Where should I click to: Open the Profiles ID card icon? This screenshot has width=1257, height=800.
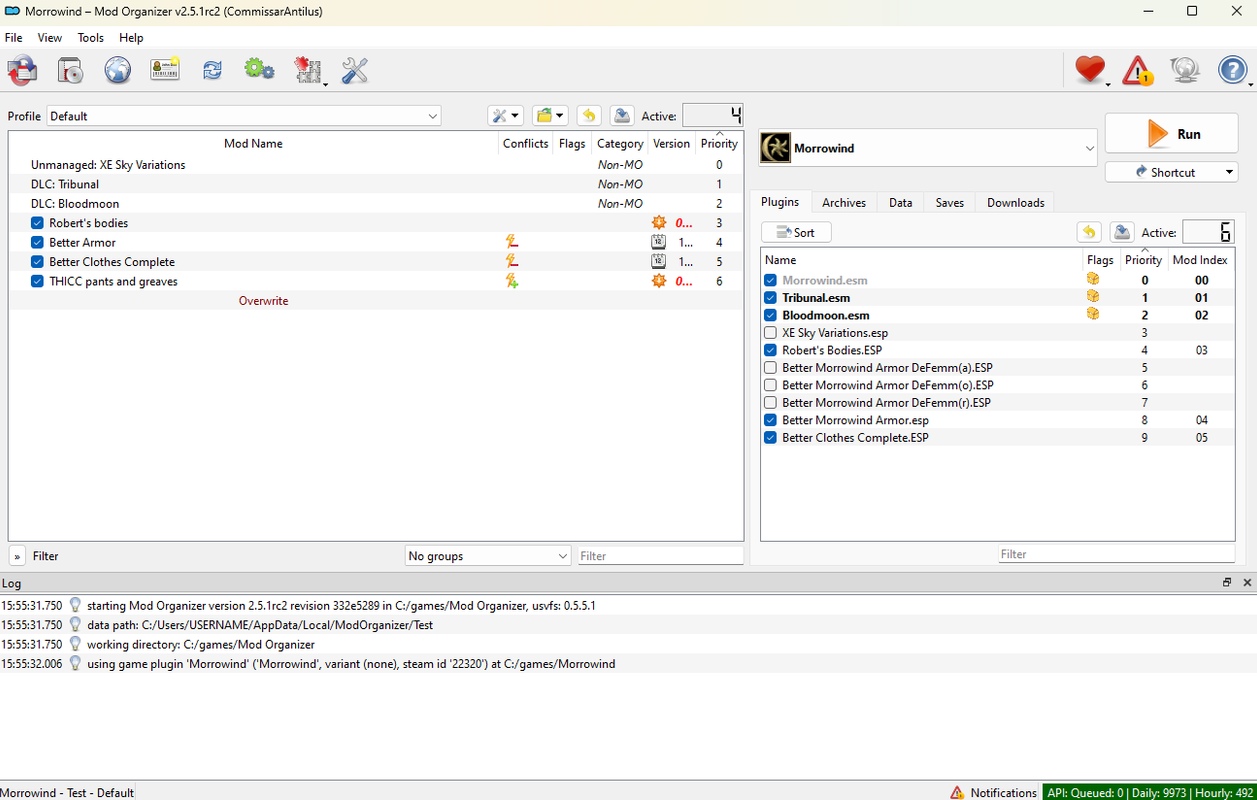pyautogui.click(x=165, y=70)
